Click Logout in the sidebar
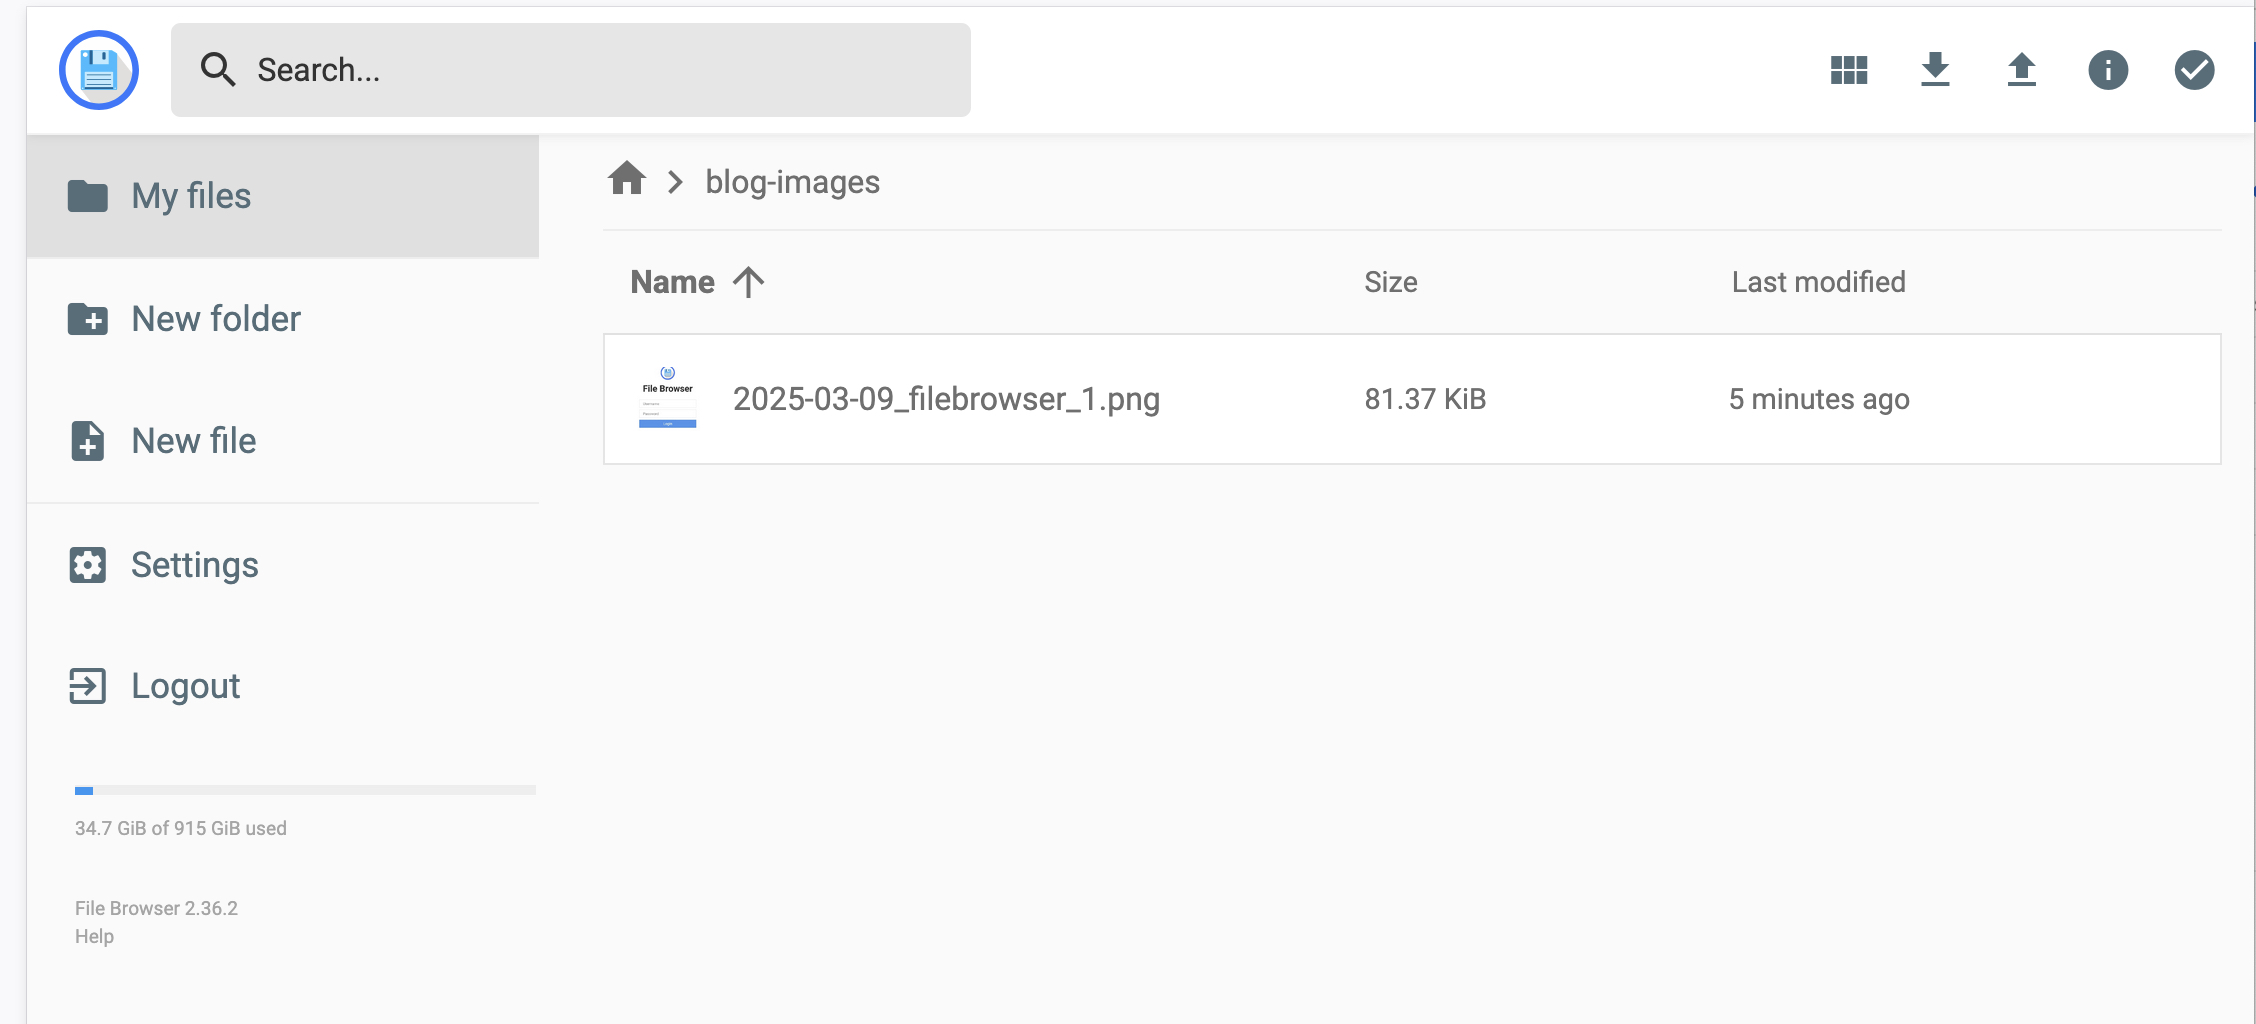 pyautogui.click(x=185, y=686)
